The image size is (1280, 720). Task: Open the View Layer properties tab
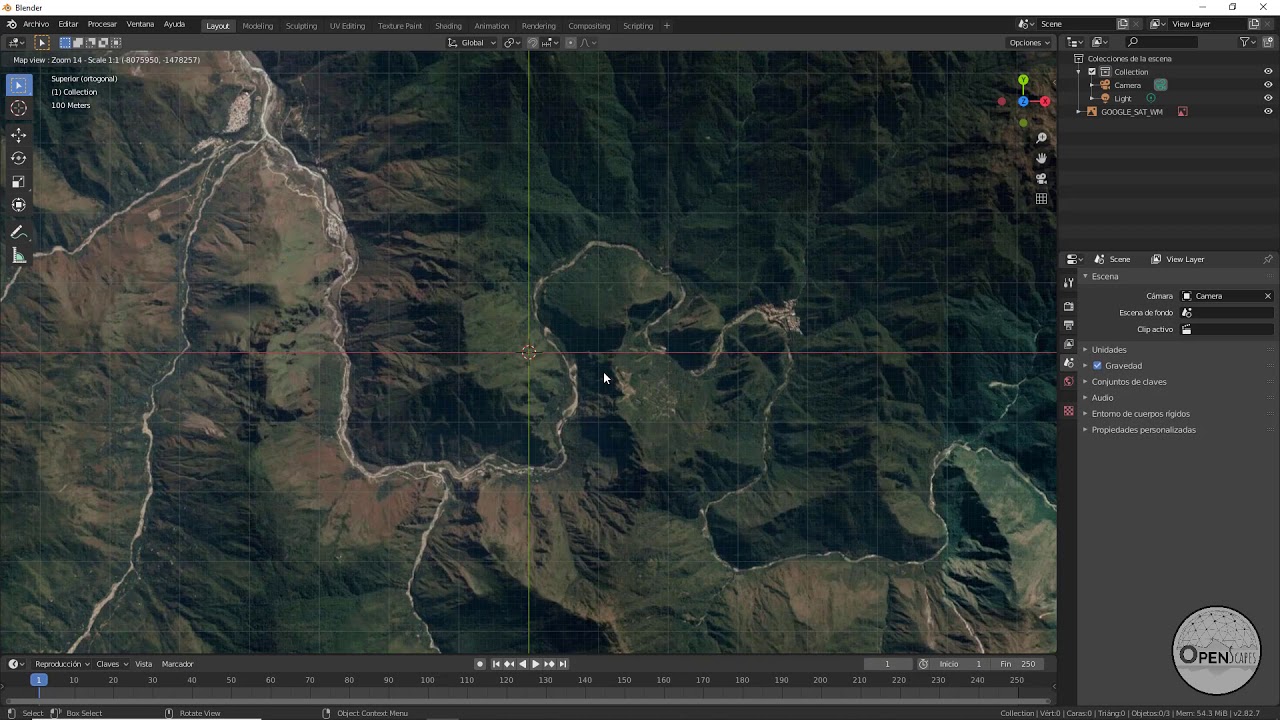[1068, 344]
